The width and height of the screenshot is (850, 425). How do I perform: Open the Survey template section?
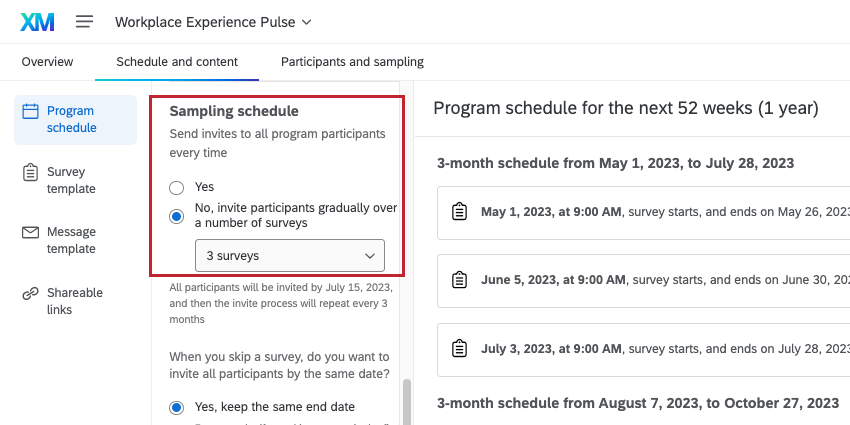[x=71, y=180]
